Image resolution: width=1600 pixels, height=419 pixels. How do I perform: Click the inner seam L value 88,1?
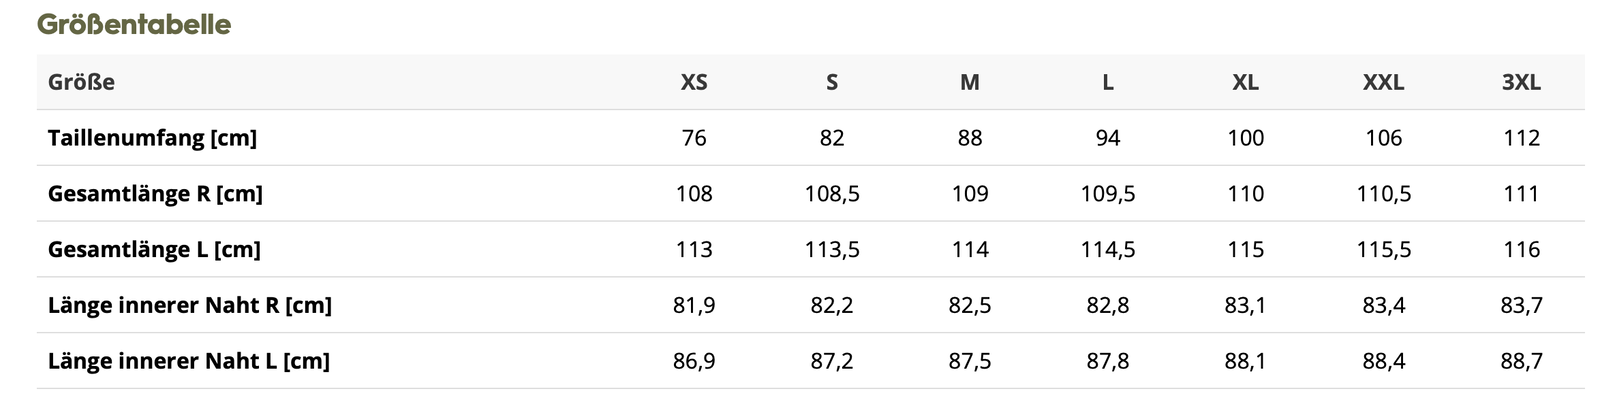[x=1246, y=361]
